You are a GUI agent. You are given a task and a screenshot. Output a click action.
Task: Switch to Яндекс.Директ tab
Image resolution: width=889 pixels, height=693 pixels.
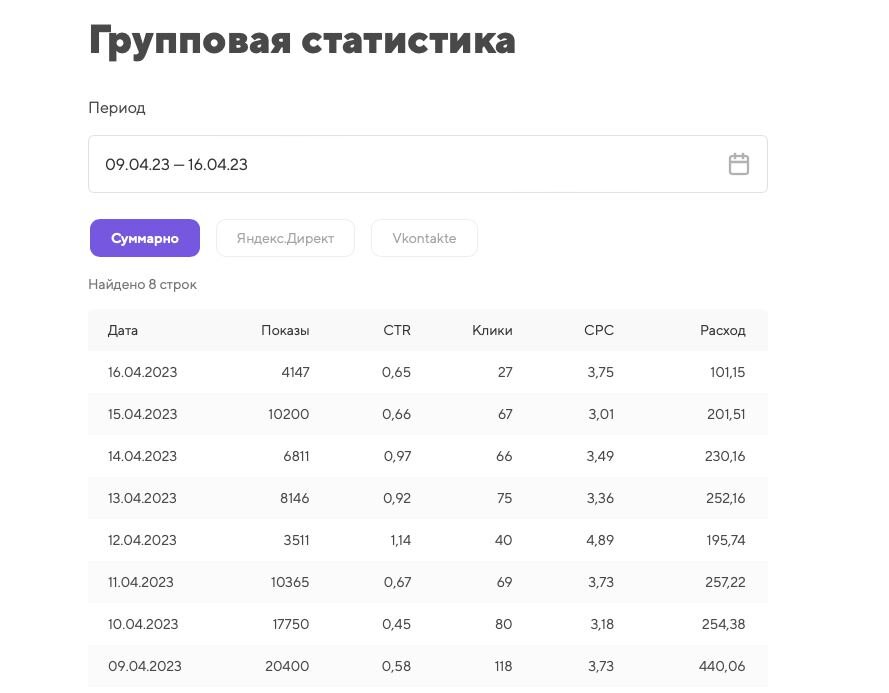tap(285, 238)
